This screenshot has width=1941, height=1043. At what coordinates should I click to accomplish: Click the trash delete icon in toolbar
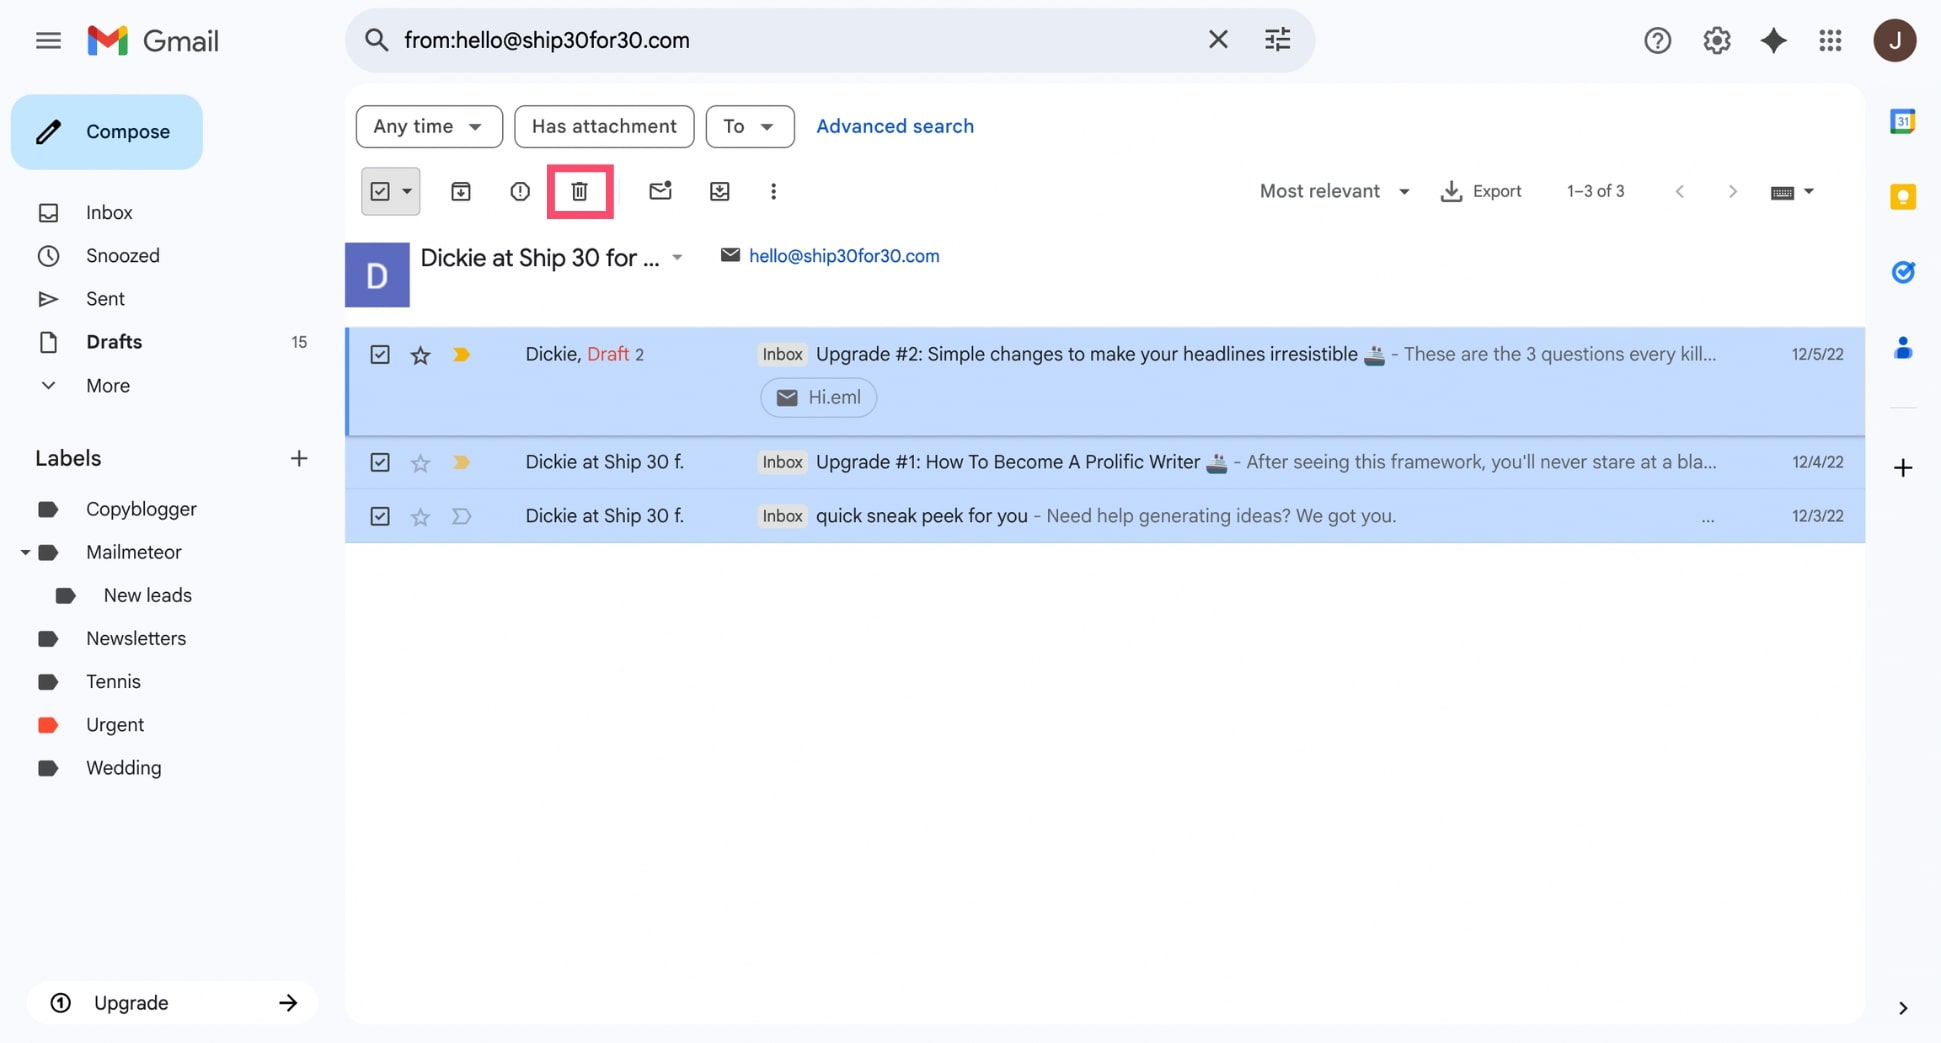tap(579, 191)
